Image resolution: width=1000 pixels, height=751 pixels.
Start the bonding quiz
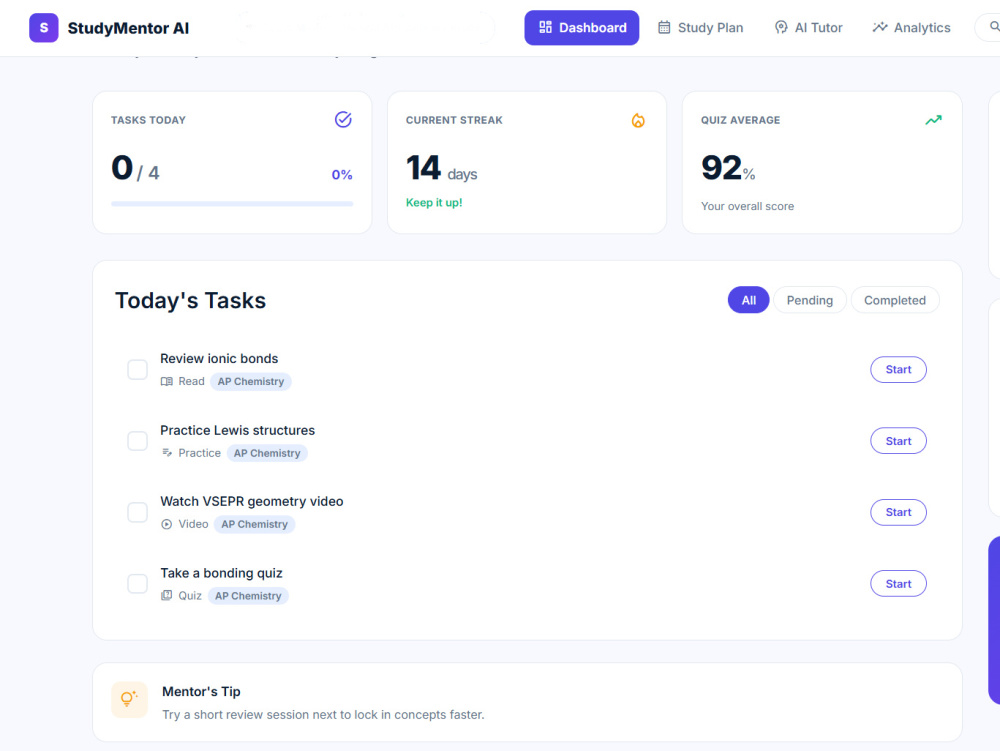(x=898, y=584)
